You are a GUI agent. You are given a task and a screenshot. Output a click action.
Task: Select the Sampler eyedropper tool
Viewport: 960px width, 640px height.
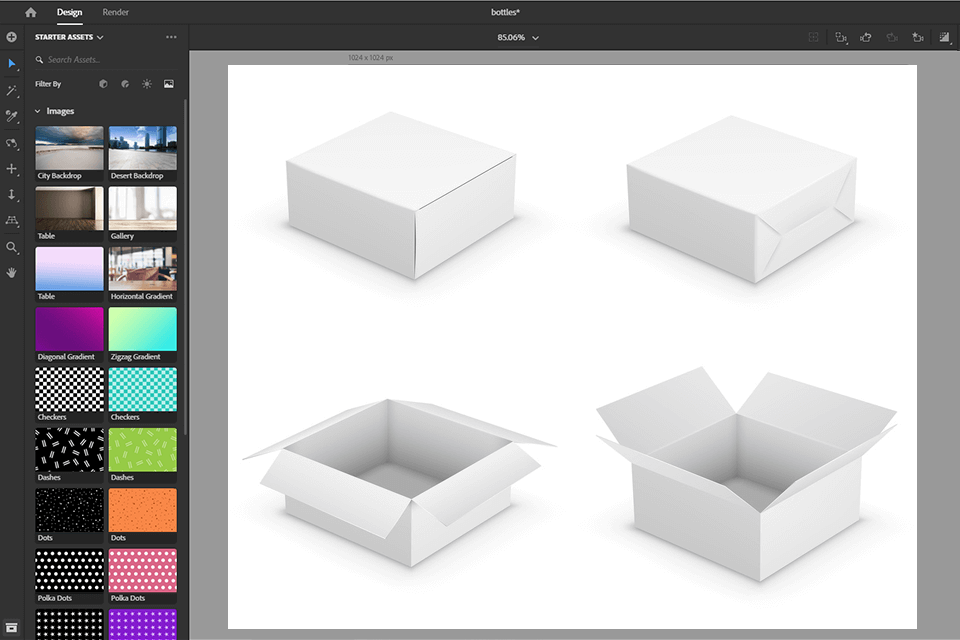12,117
